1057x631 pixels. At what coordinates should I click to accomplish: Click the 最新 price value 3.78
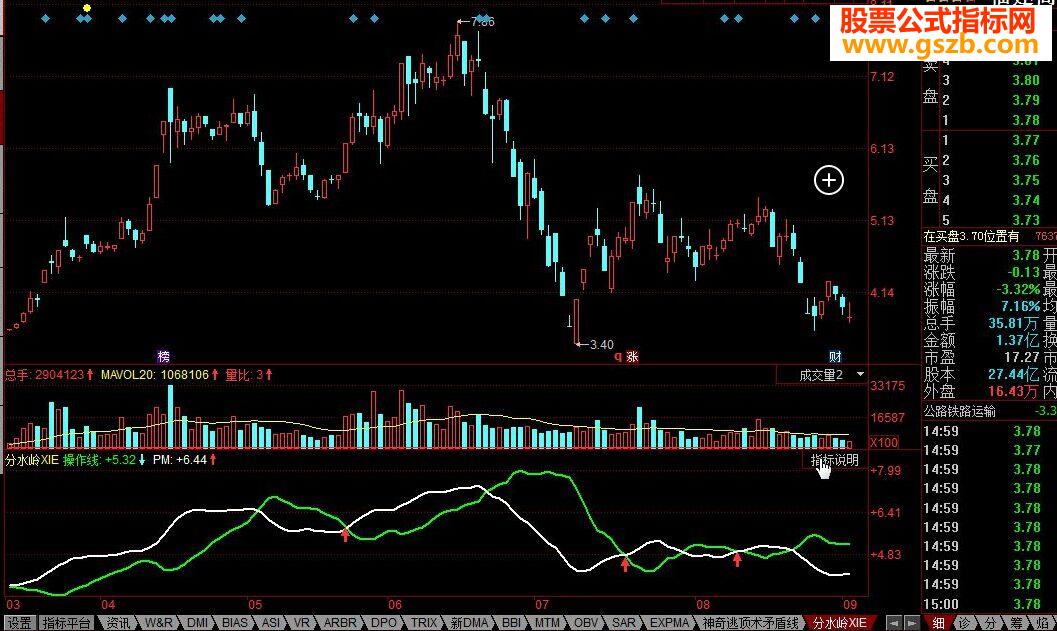(1026, 256)
